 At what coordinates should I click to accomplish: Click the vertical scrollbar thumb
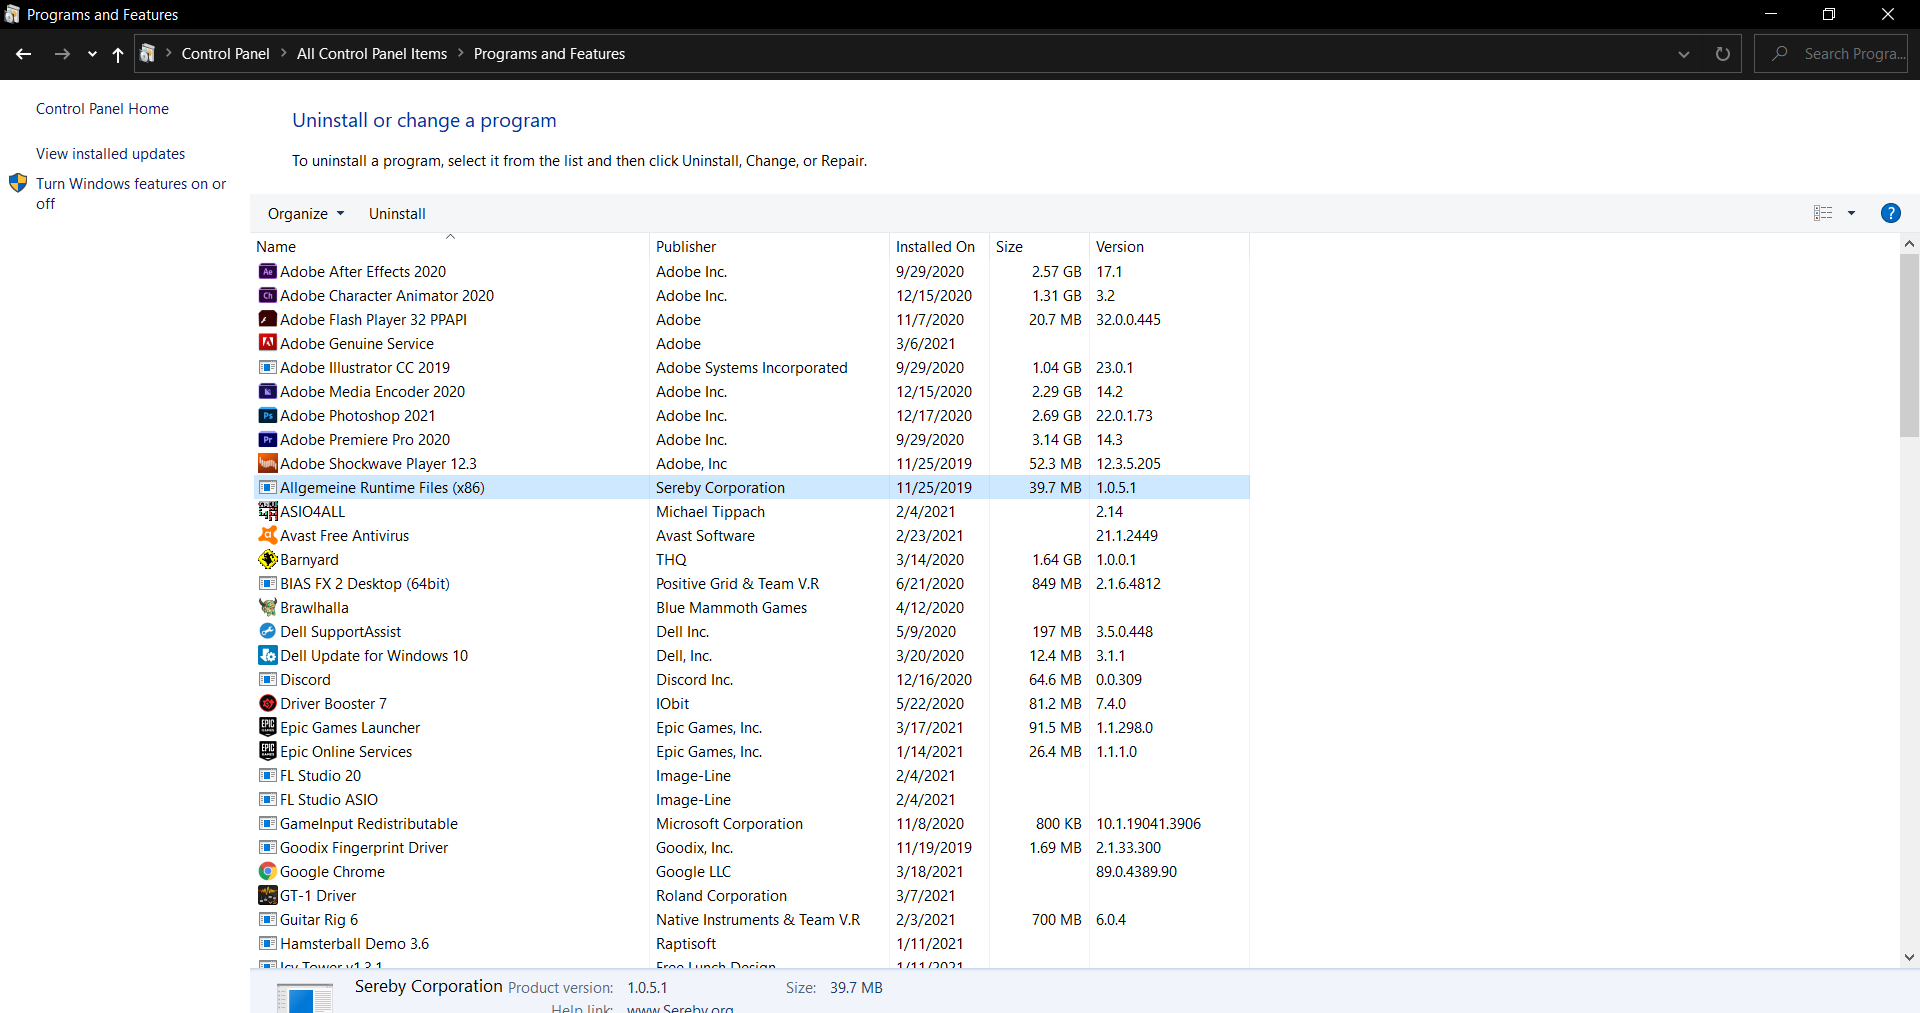[x=1909, y=345]
